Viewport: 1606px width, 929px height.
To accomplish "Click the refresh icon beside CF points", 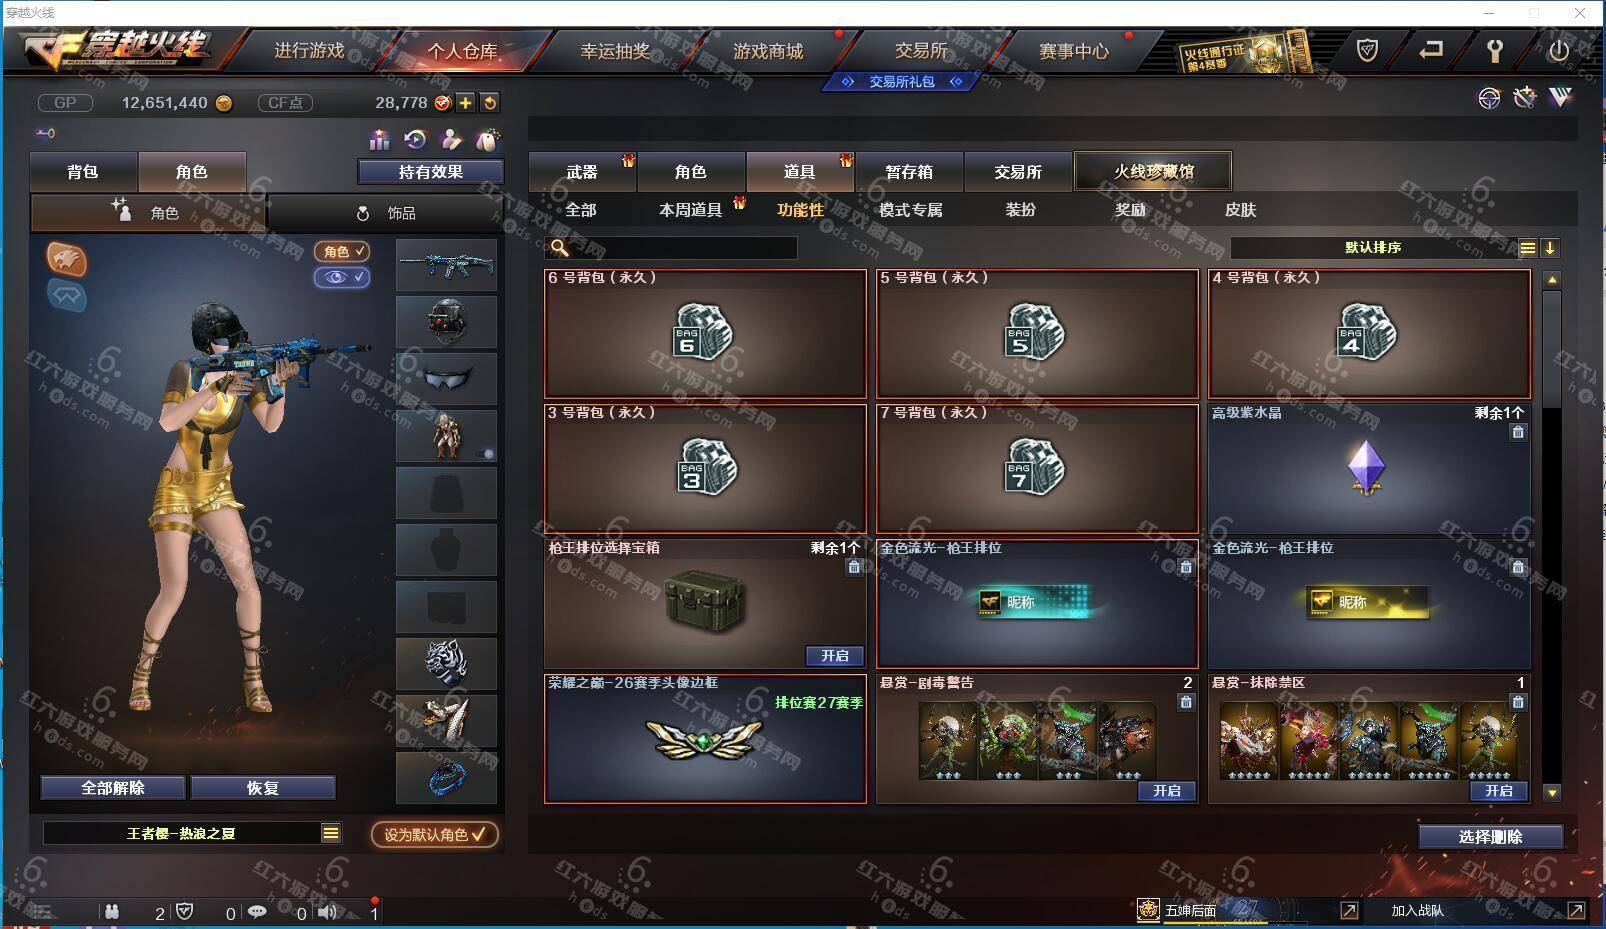I will click(x=489, y=102).
